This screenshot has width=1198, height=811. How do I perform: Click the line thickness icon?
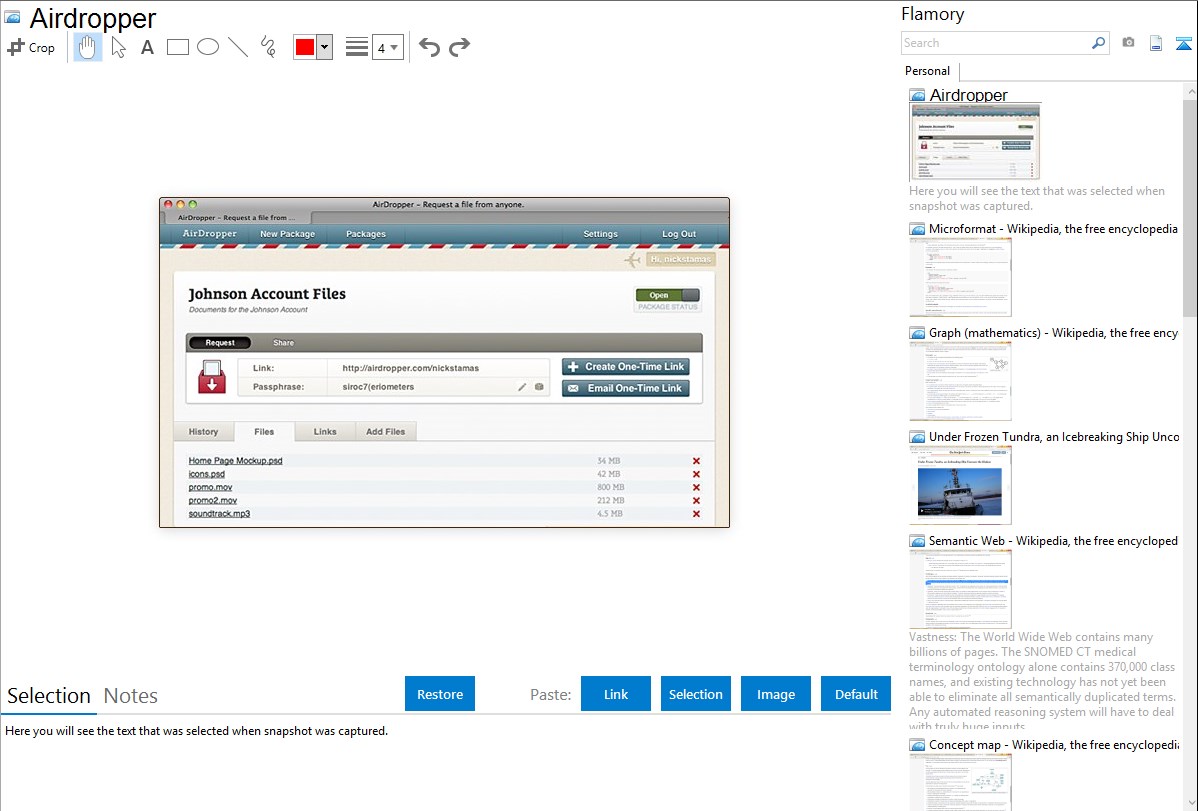point(356,47)
